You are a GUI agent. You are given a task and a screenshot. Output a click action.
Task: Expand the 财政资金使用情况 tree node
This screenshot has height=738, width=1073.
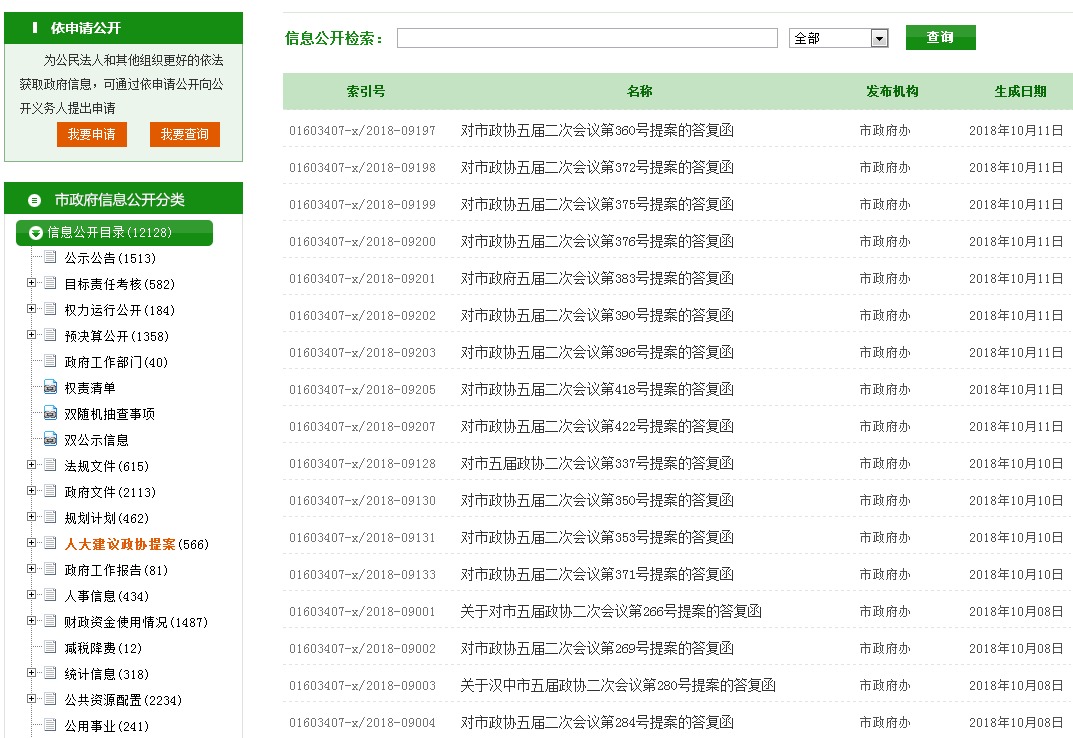(x=32, y=622)
